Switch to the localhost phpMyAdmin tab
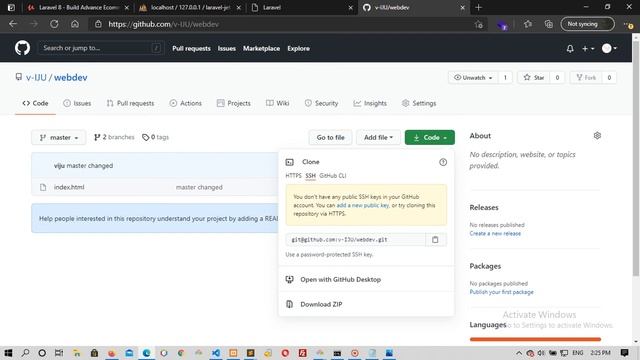 [x=190, y=7]
